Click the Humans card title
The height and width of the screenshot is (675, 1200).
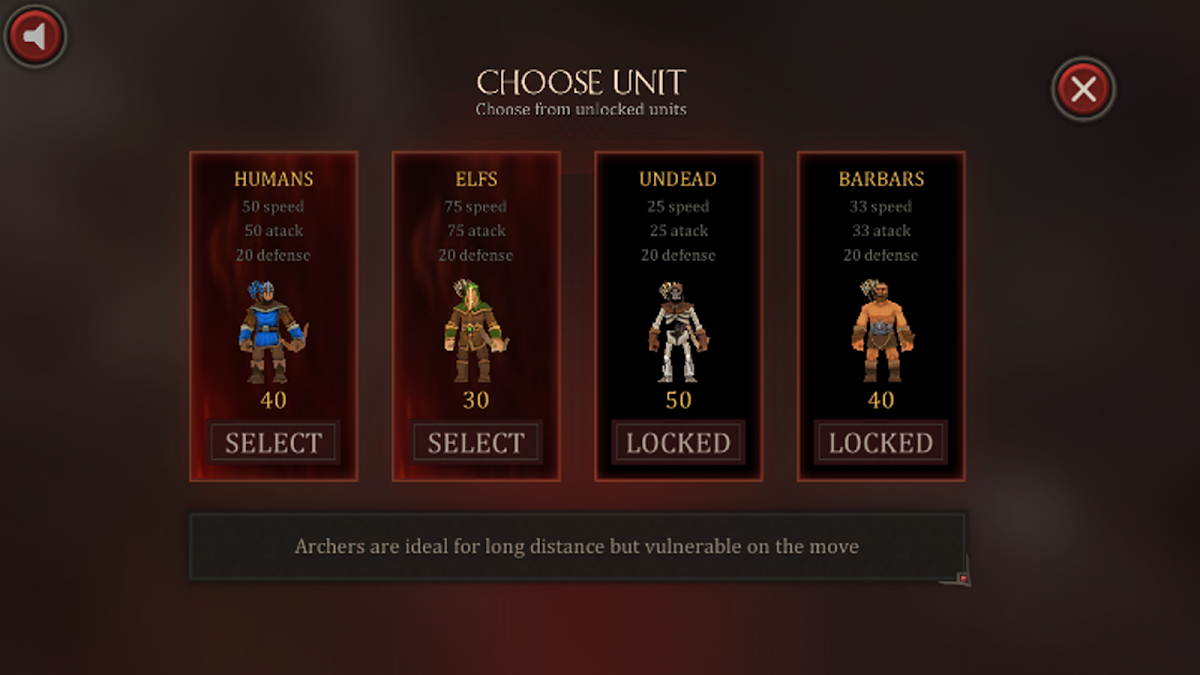(x=274, y=179)
